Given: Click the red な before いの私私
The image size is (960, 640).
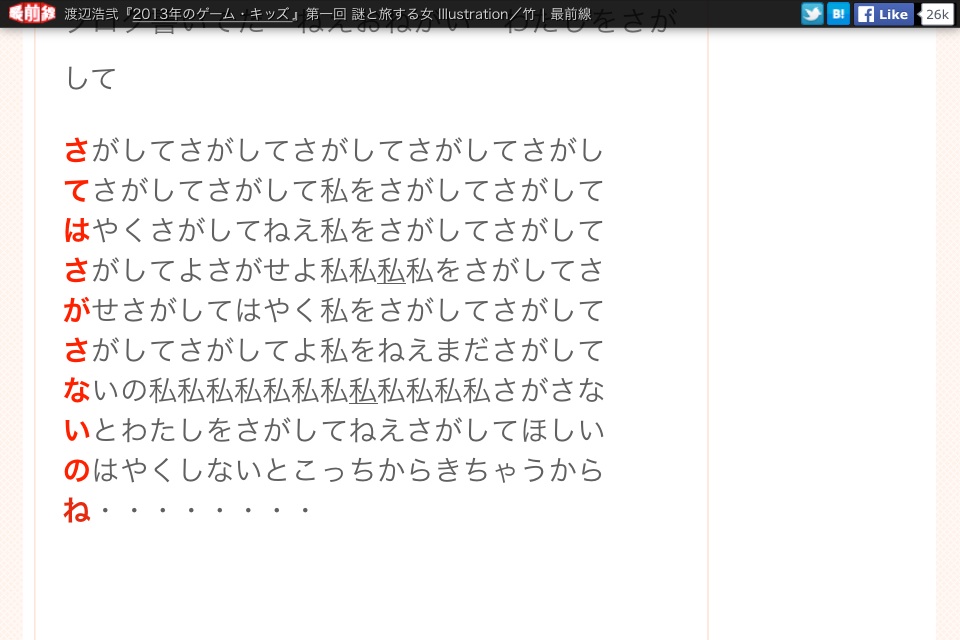Looking at the screenshot, I should [x=77, y=390].
